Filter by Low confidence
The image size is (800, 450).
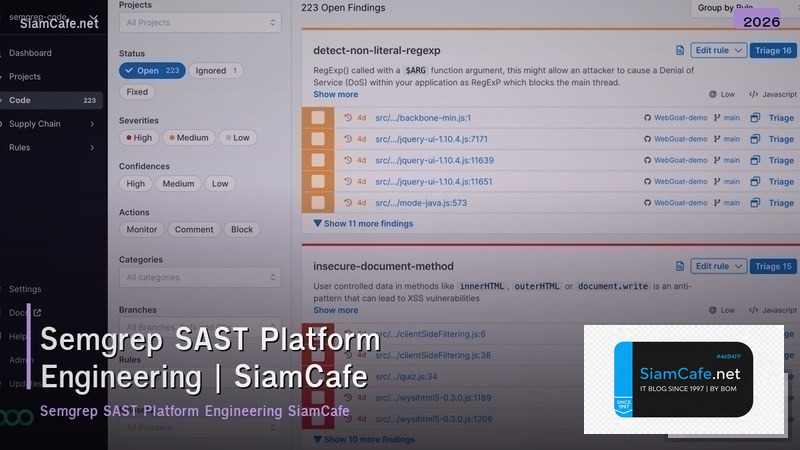pos(220,184)
